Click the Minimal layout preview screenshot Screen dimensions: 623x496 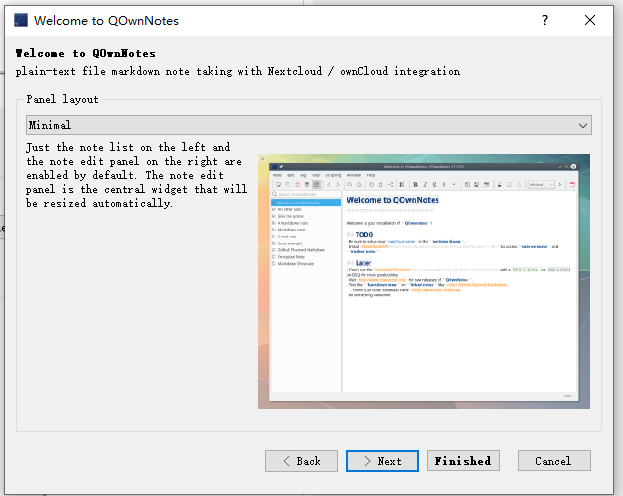click(x=424, y=281)
